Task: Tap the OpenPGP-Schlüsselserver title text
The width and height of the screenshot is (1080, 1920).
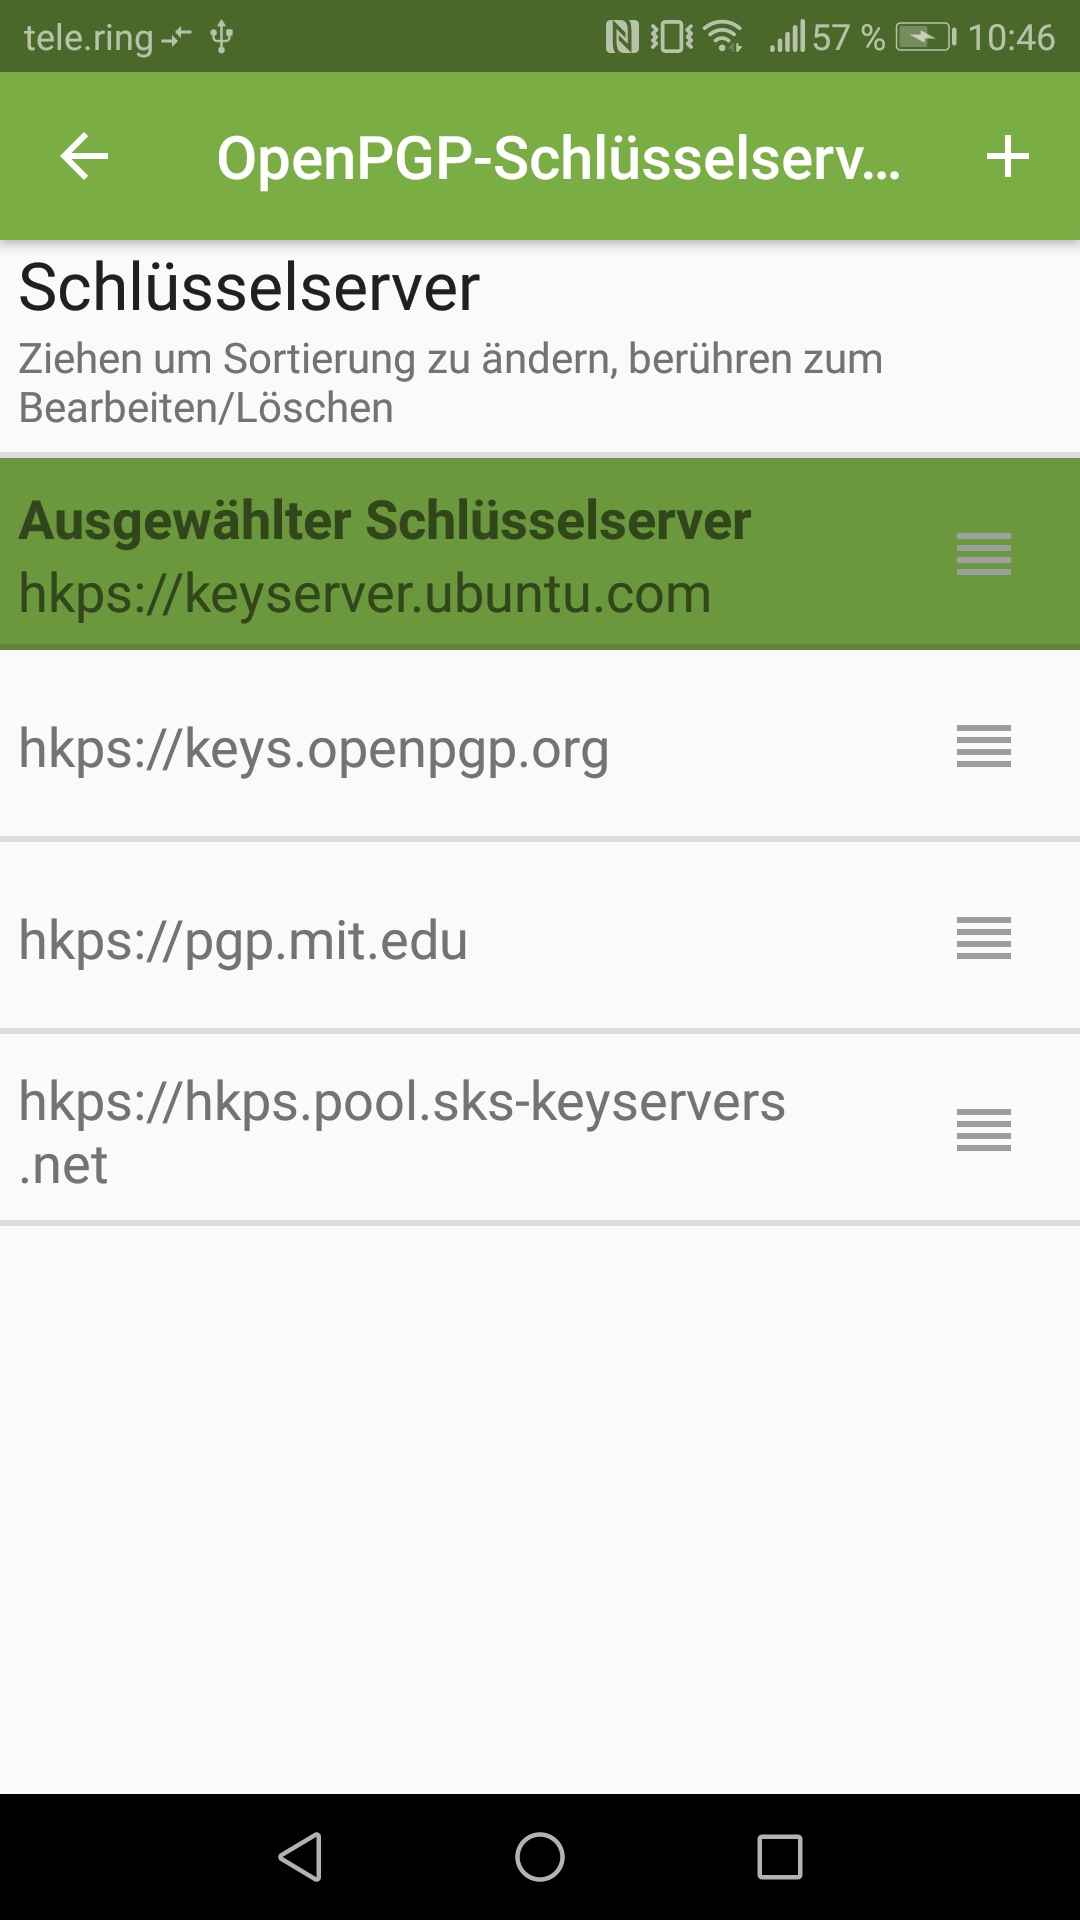Action: (x=558, y=158)
